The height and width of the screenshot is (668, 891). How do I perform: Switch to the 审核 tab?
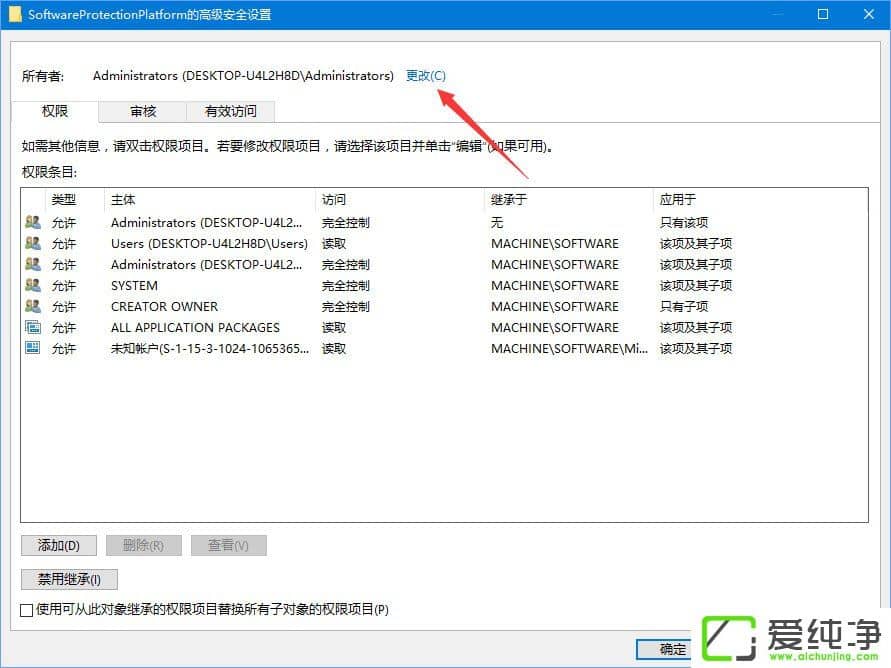[x=141, y=111]
